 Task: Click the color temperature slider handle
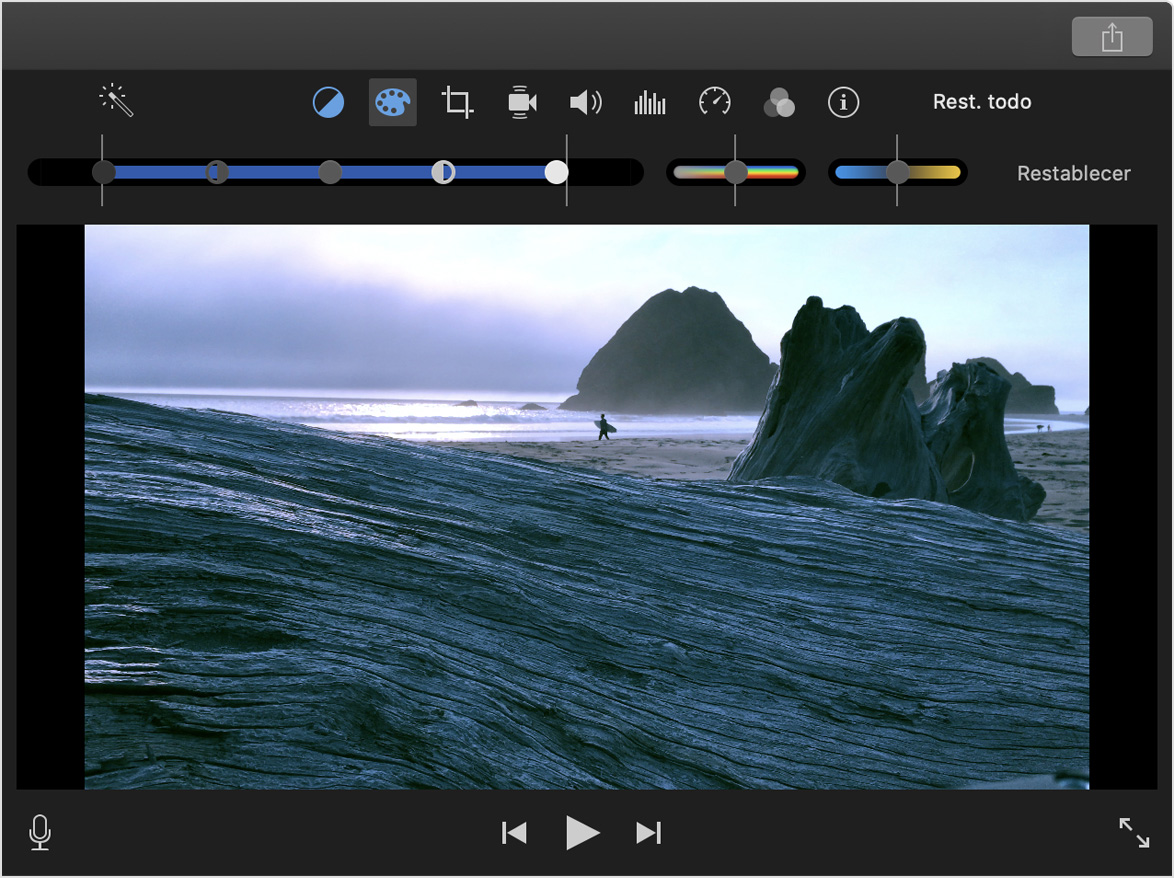click(x=897, y=172)
